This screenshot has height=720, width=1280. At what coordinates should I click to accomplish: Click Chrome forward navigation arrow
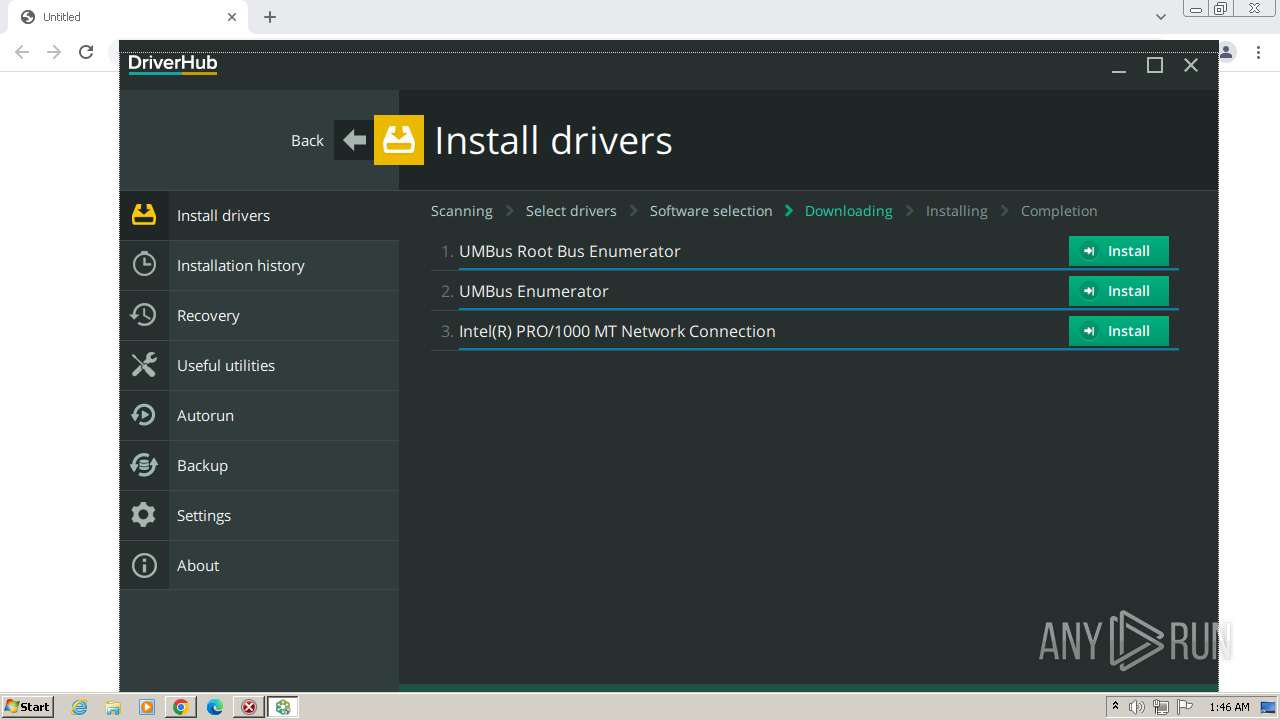[54, 52]
